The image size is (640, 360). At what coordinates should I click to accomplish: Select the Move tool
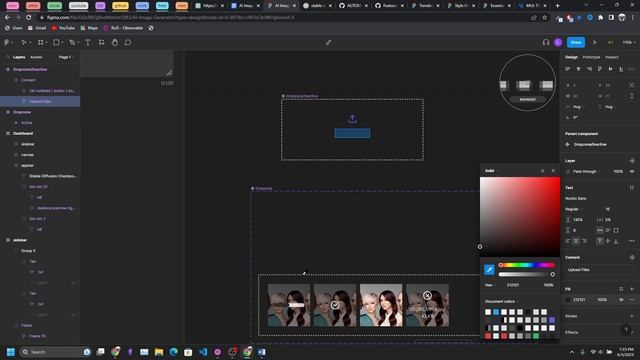click(24, 42)
